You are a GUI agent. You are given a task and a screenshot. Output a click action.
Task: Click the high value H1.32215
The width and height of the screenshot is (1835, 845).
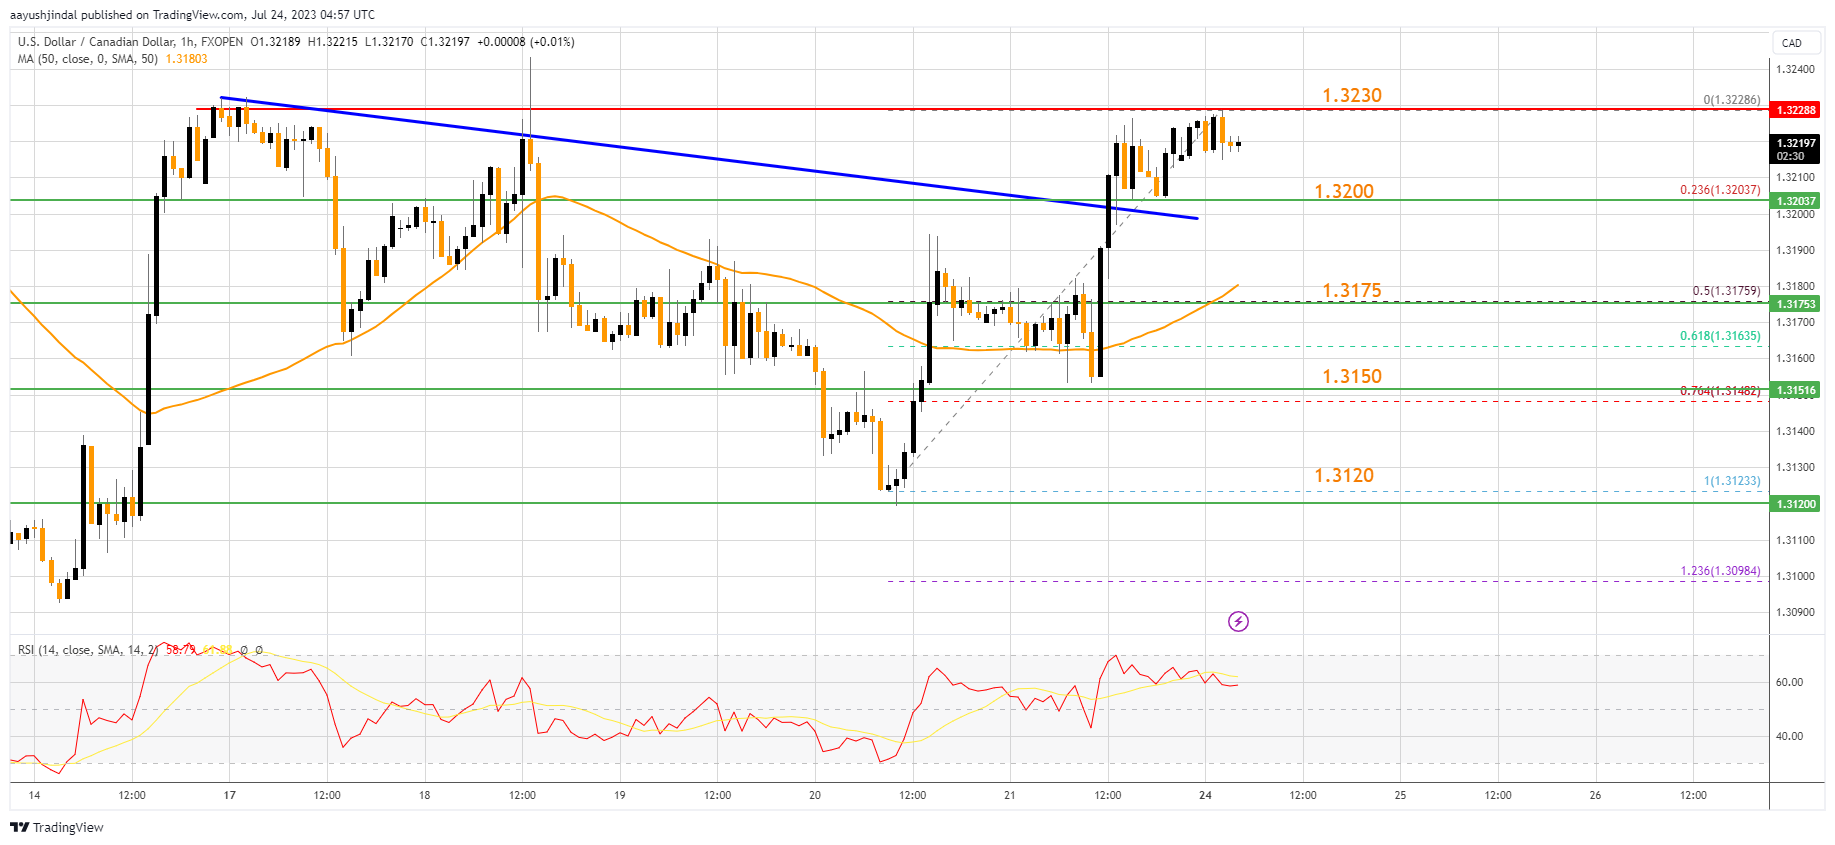pyautogui.click(x=332, y=42)
